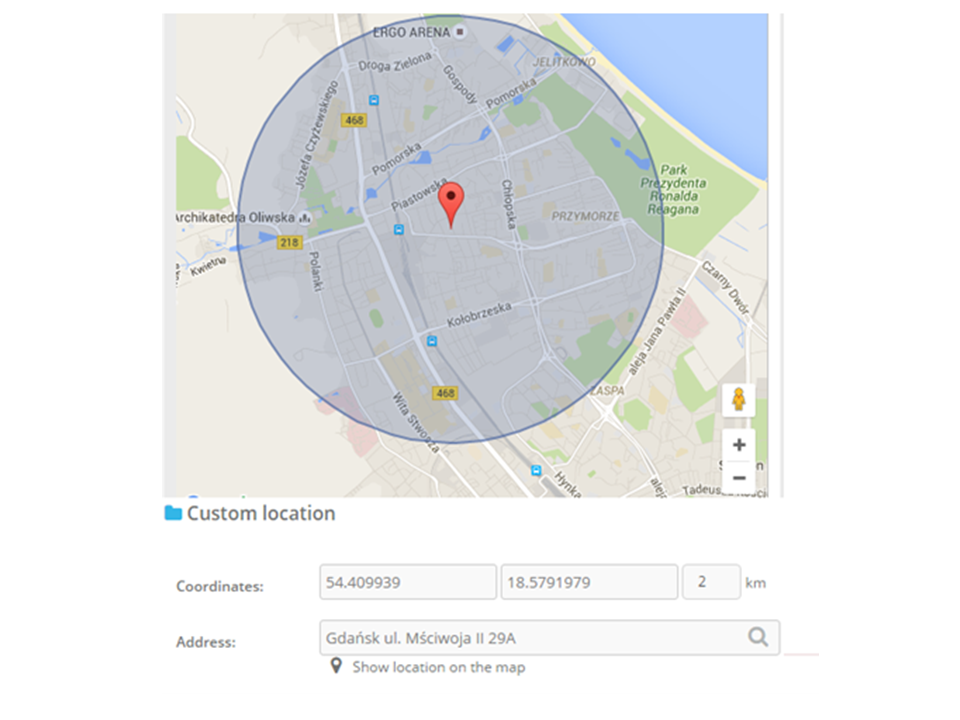Open Street View pegman icon
Image resolution: width=960 pixels, height=720 pixels.
coord(739,400)
